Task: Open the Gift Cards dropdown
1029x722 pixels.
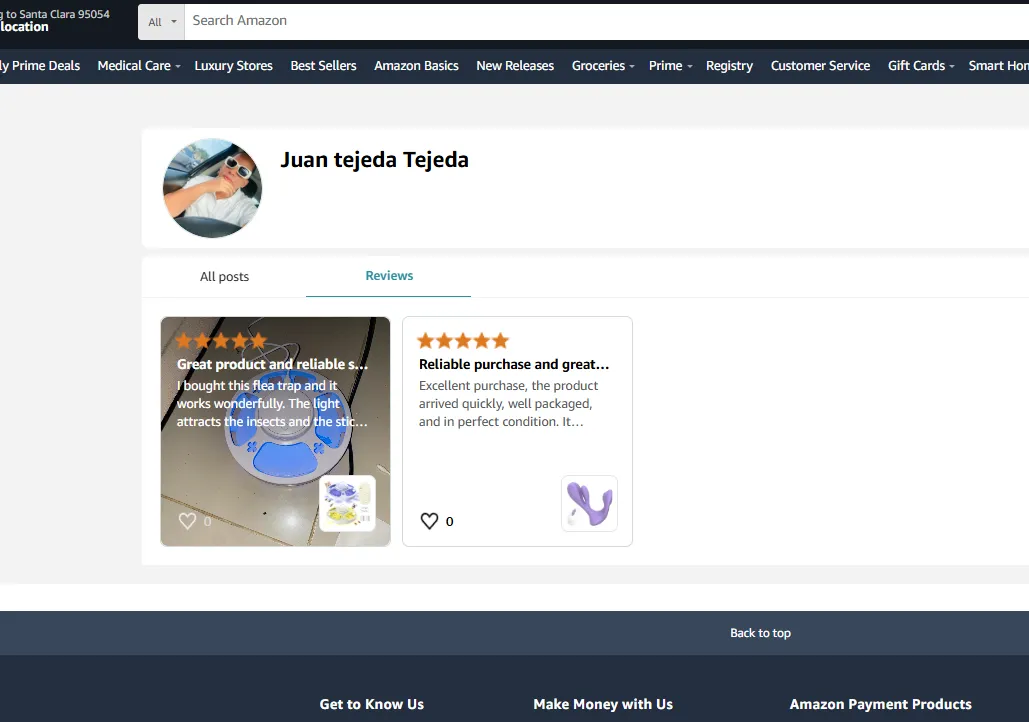Action: [x=919, y=65]
